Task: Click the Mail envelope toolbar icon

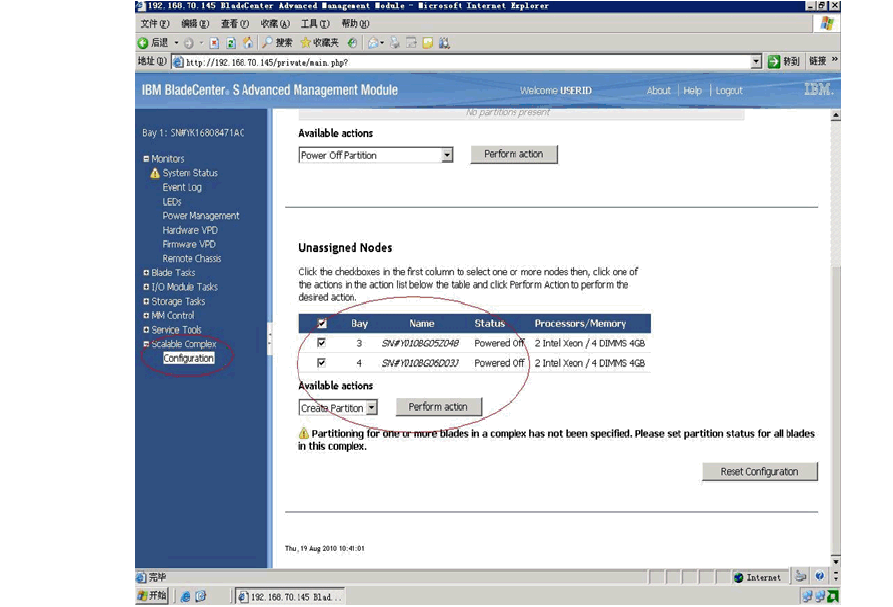Action: click(373, 43)
